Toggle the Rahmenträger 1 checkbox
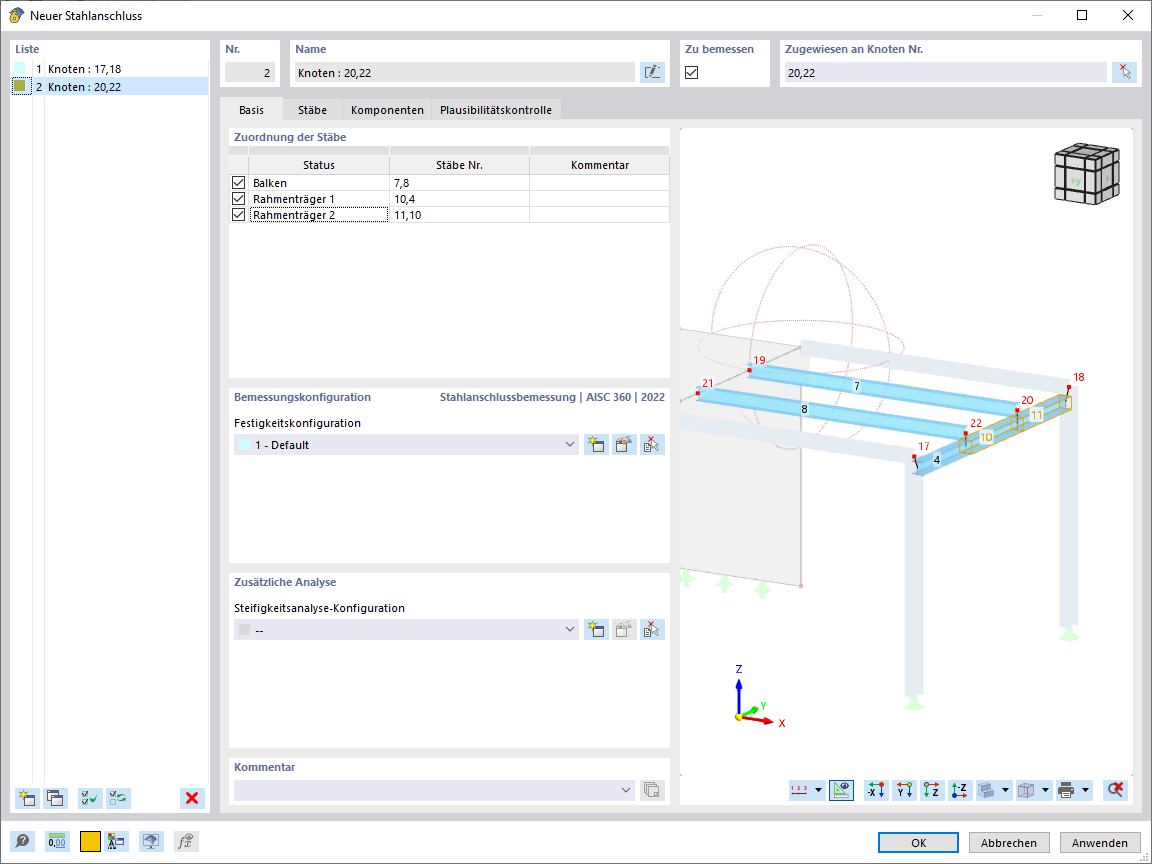The image size is (1152, 864). (238, 198)
